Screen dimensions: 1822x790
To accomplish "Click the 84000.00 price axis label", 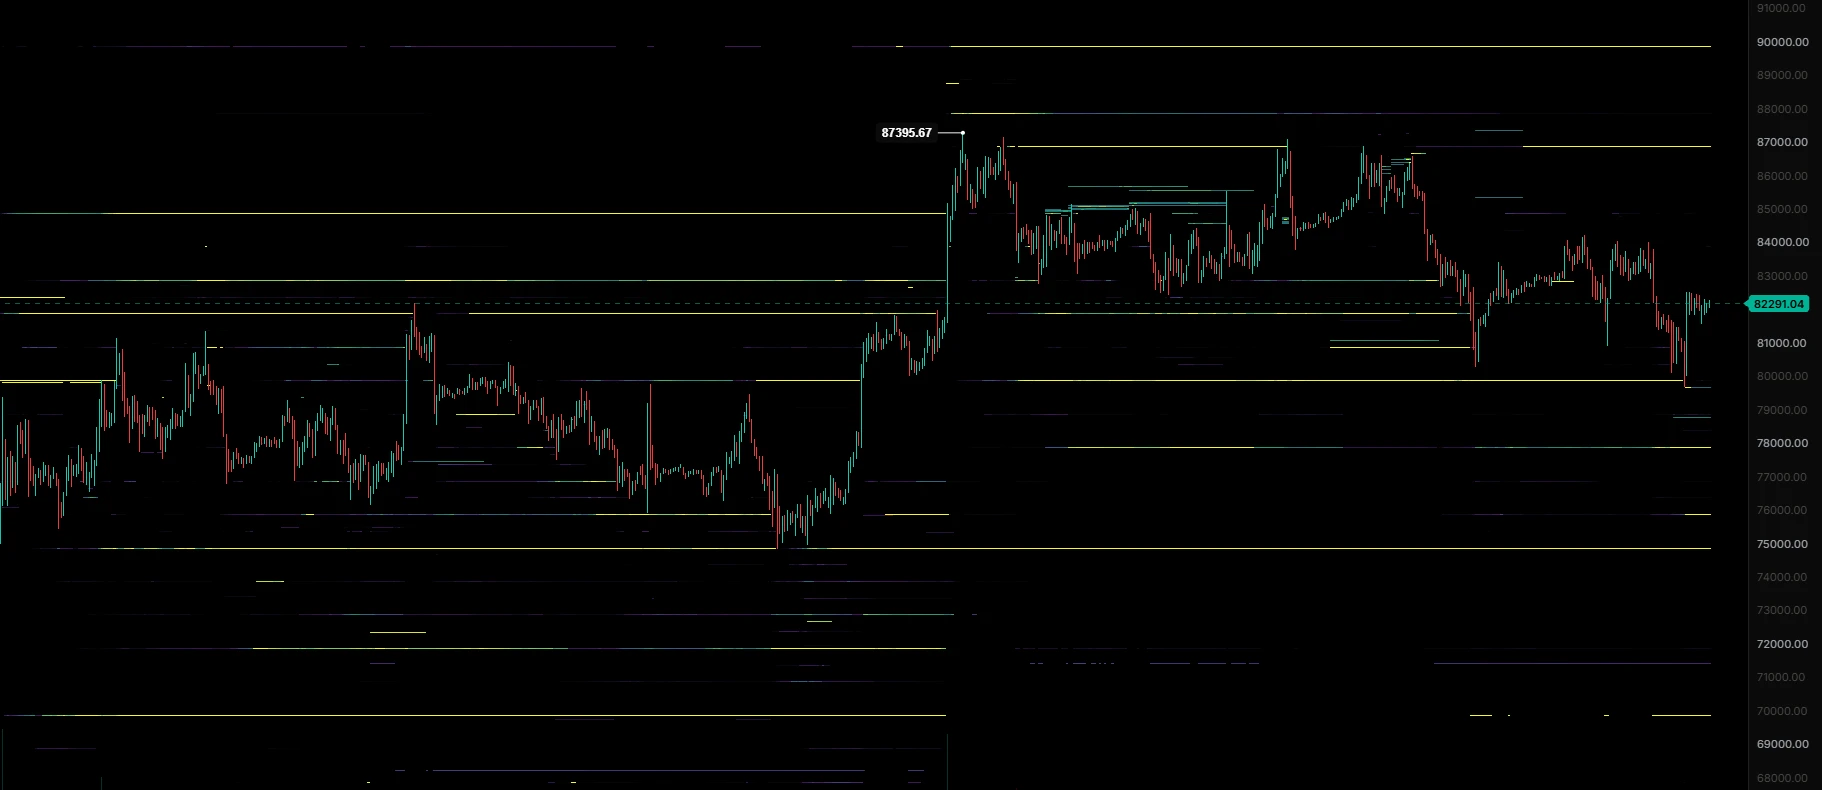I will click(1782, 242).
